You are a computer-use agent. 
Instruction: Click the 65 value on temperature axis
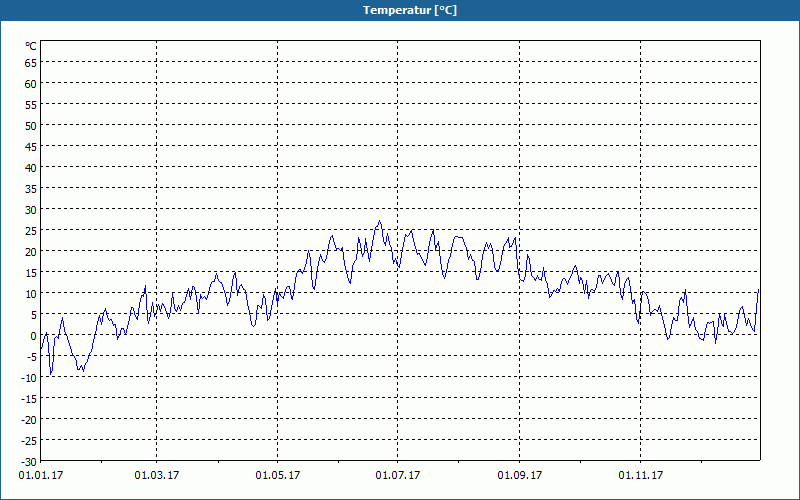[31, 63]
